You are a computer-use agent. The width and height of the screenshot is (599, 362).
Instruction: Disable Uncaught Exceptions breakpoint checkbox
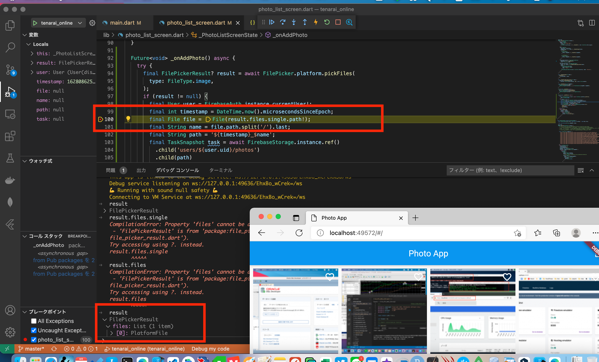(34, 330)
